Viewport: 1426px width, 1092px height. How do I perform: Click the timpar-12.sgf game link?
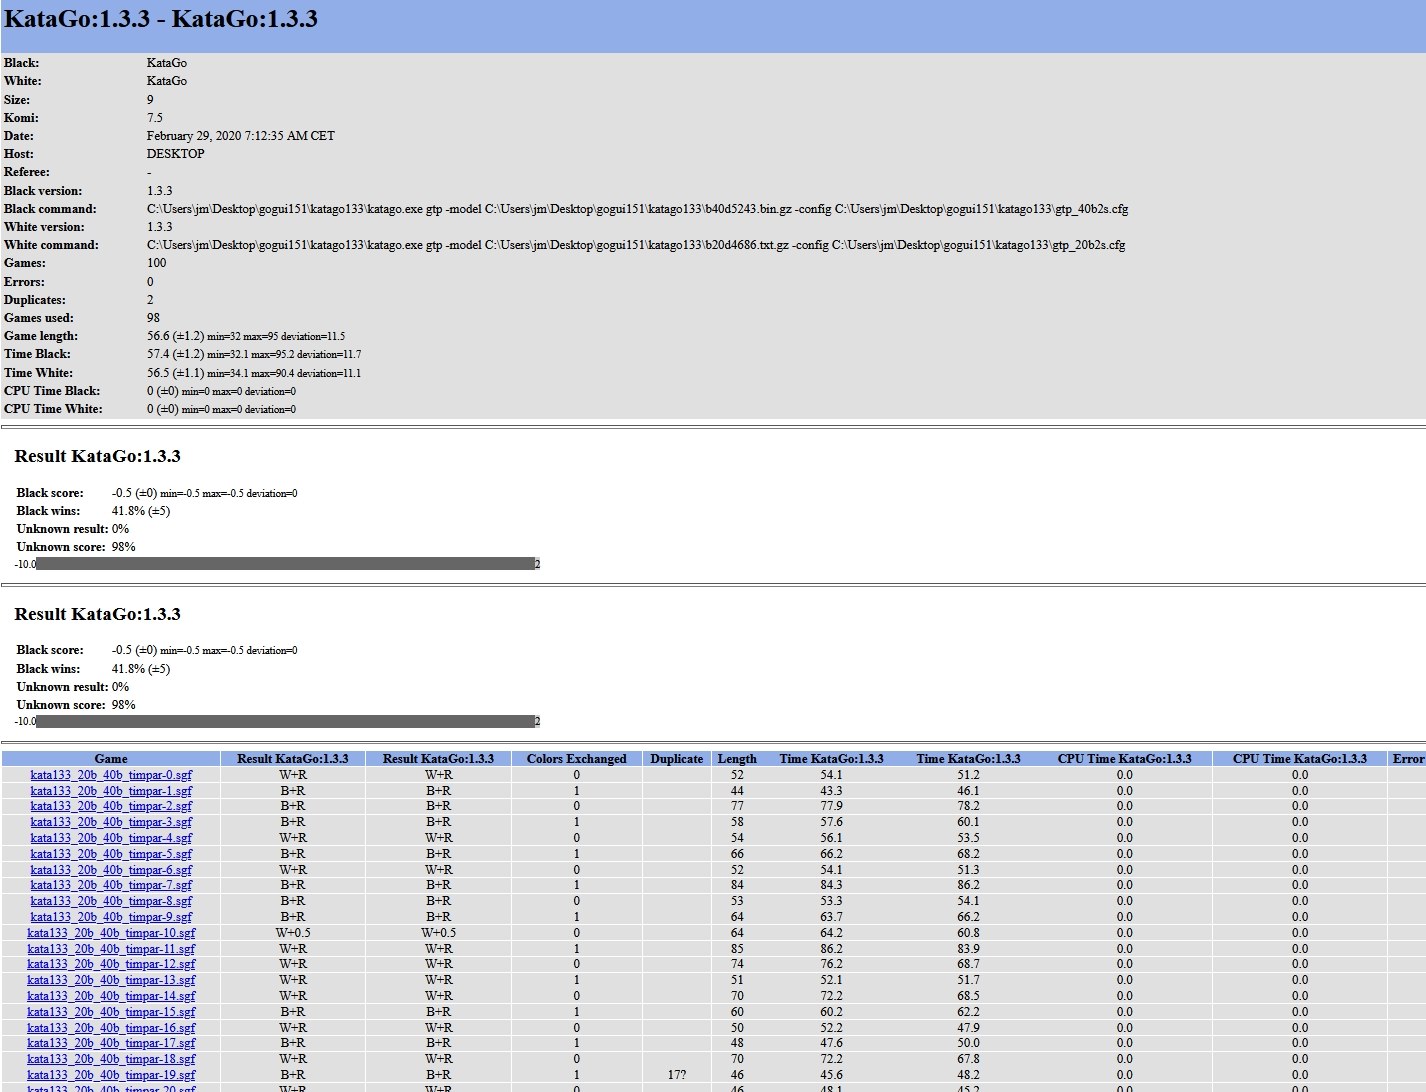pos(111,964)
